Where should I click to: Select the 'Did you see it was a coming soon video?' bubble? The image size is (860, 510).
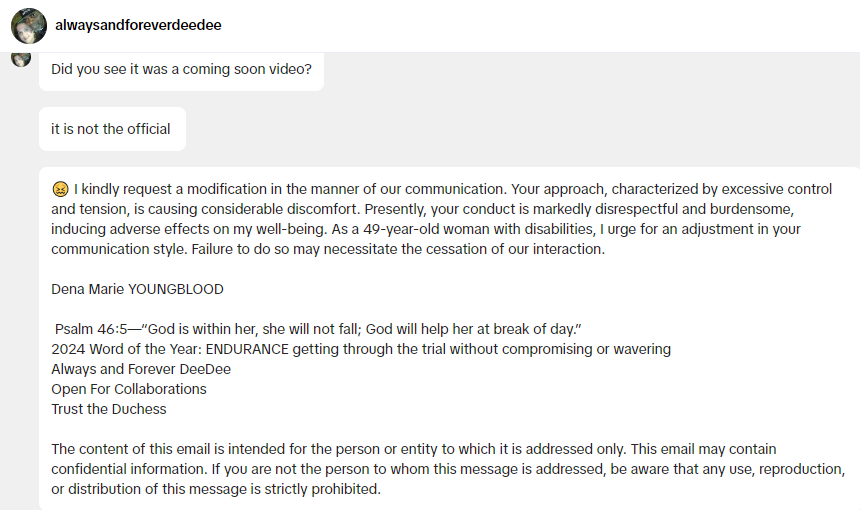click(181, 70)
